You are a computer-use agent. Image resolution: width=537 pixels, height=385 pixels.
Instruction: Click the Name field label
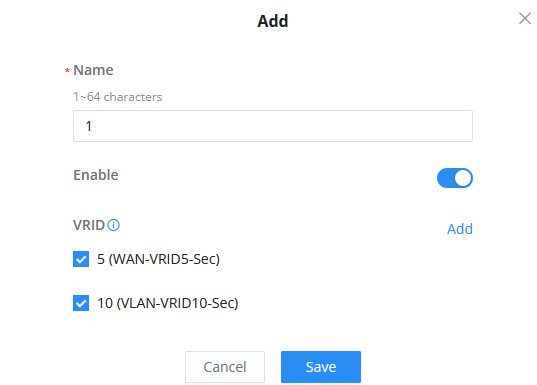point(93,70)
